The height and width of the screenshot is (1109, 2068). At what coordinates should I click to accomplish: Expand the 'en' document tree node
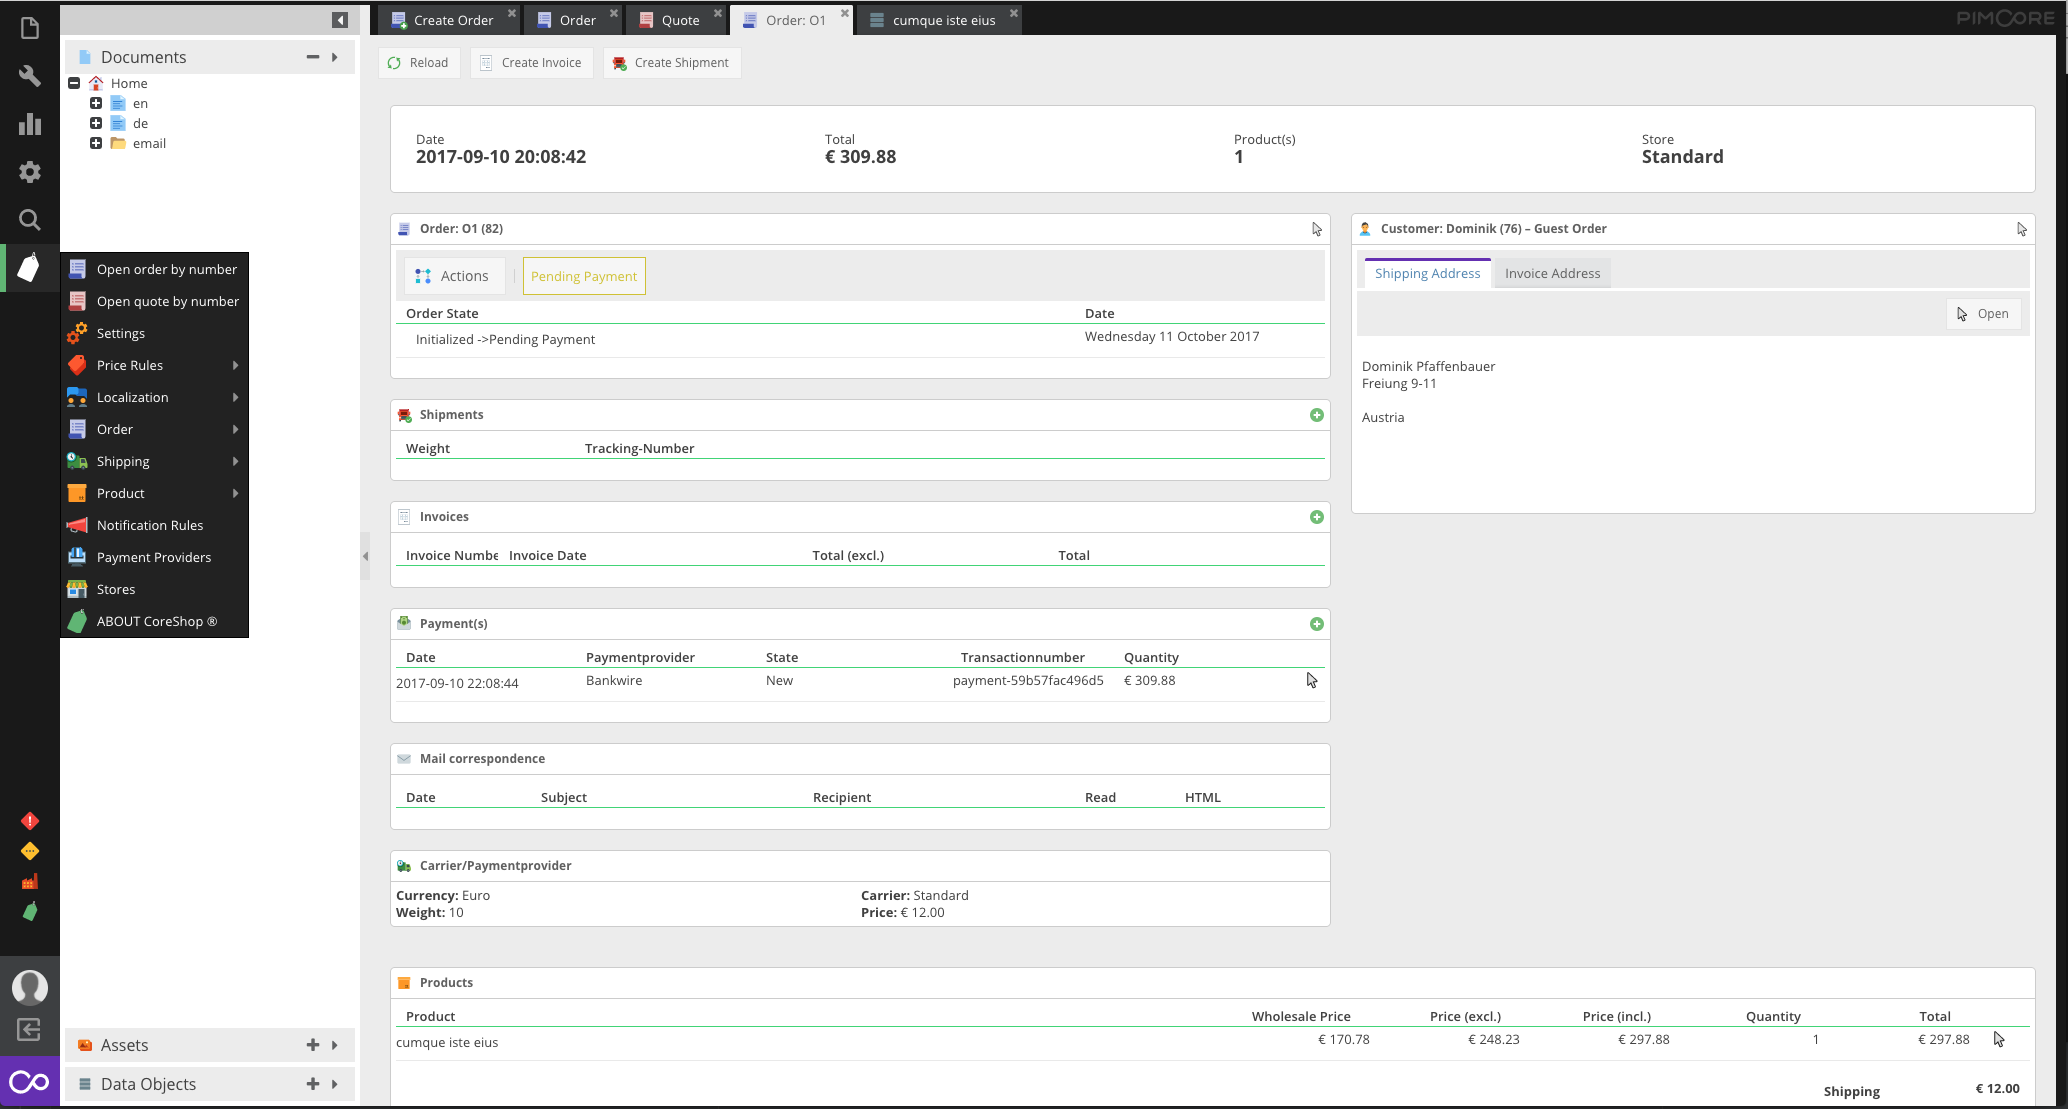tap(96, 103)
